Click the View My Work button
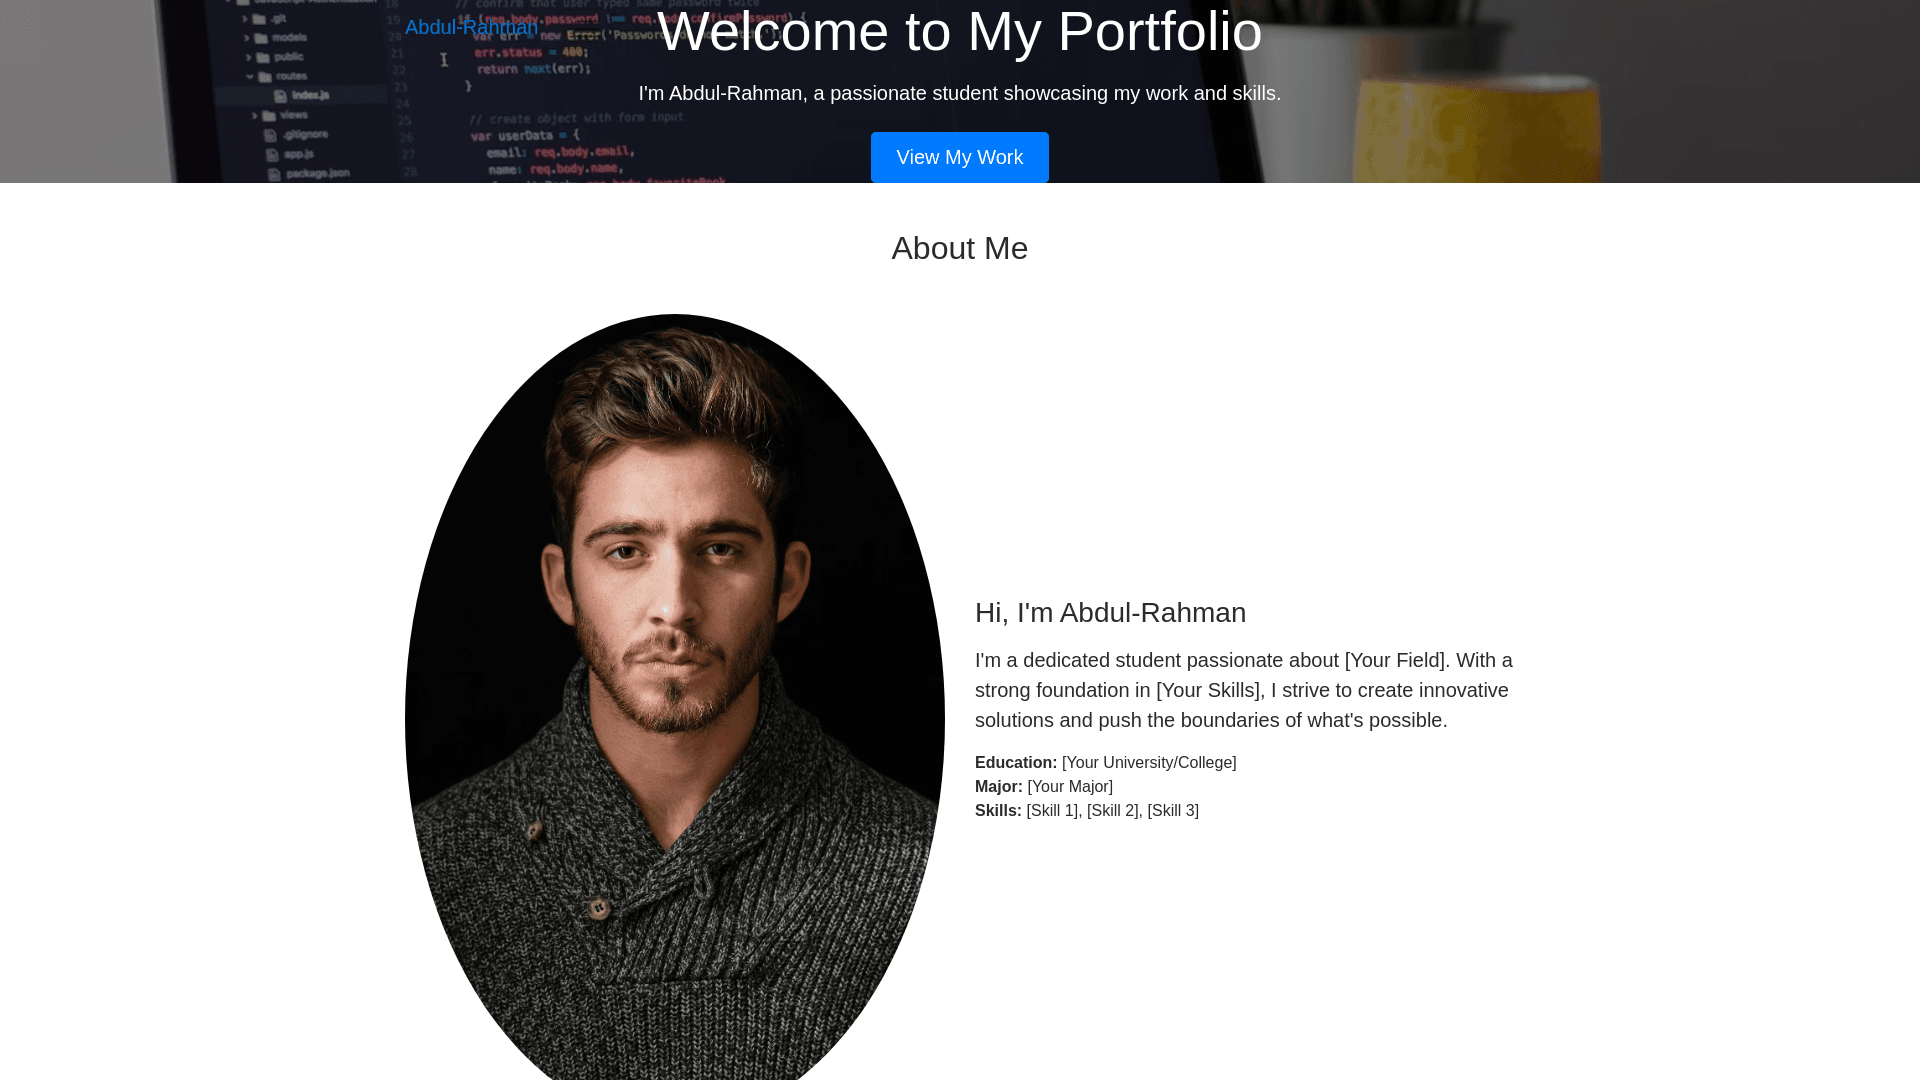This screenshot has height=1080, width=1920. coord(959,157)
